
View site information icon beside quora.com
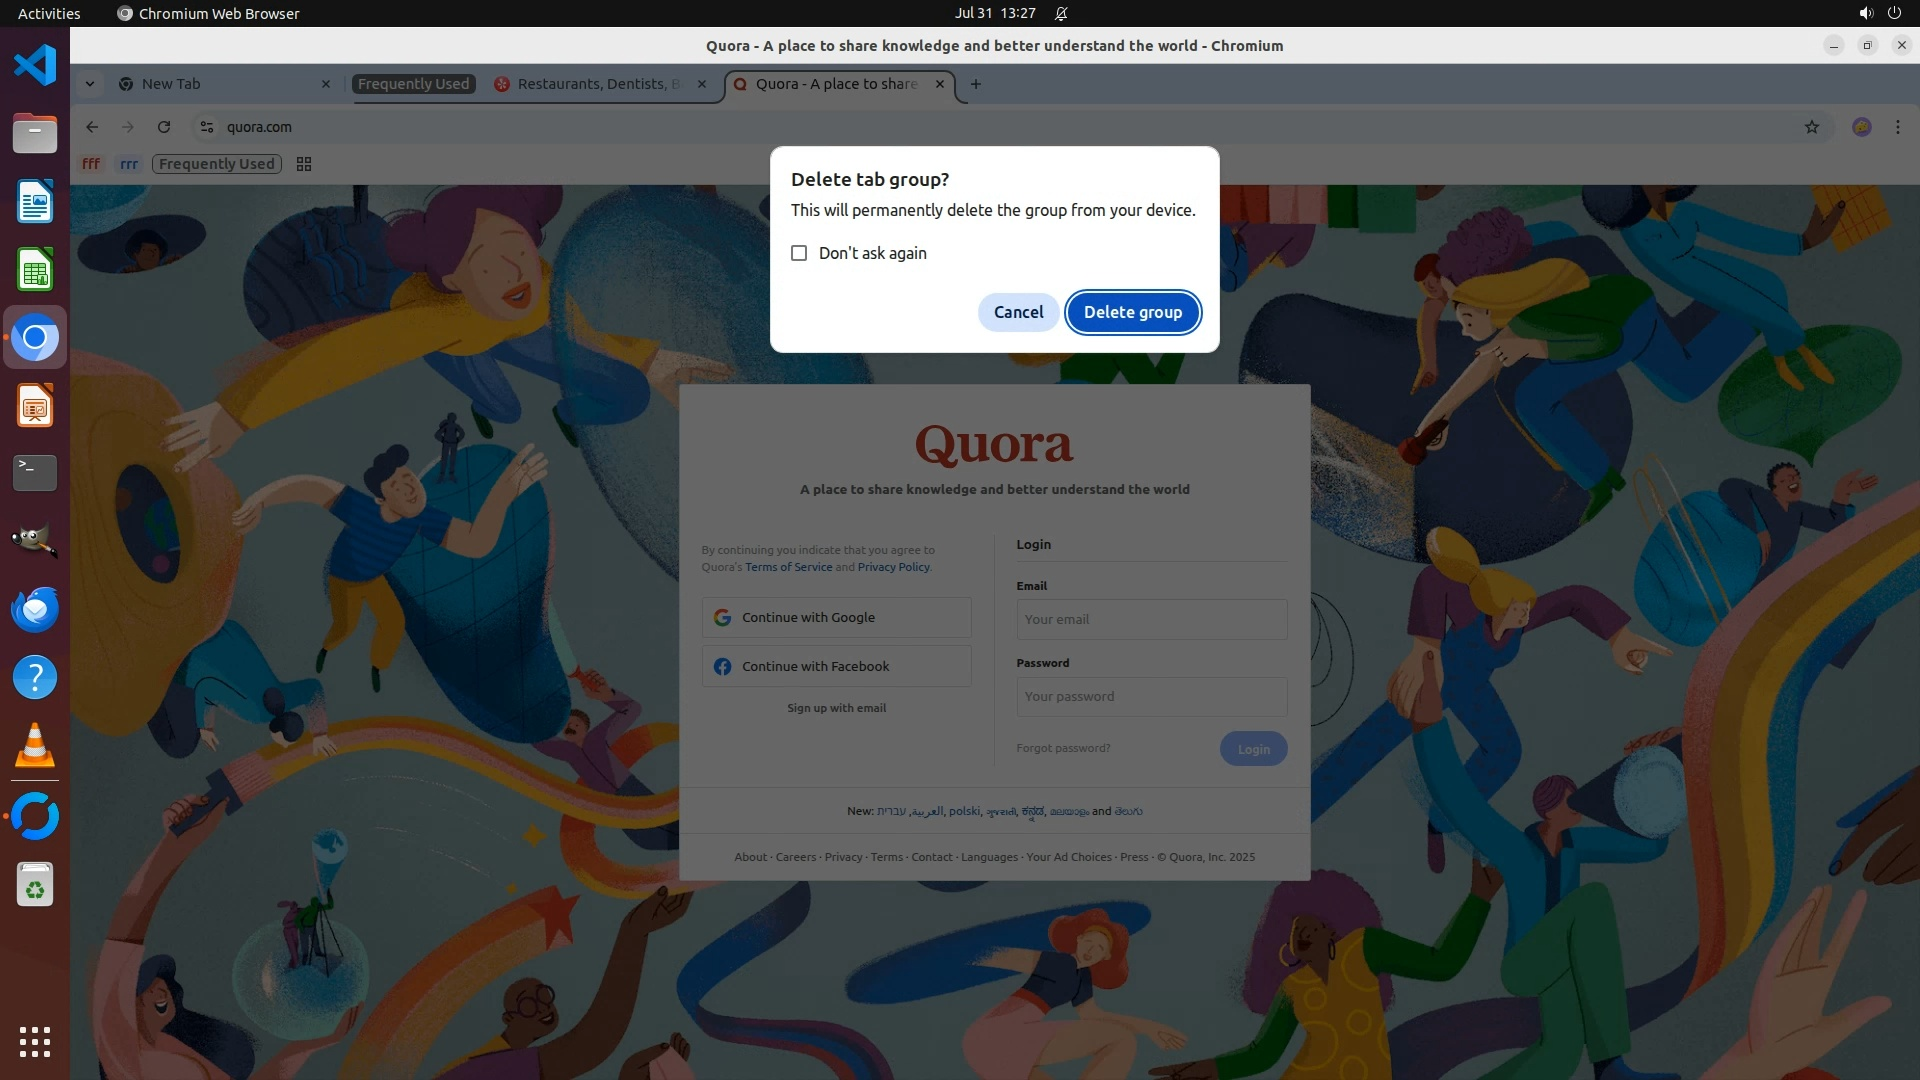click(207, 127)
